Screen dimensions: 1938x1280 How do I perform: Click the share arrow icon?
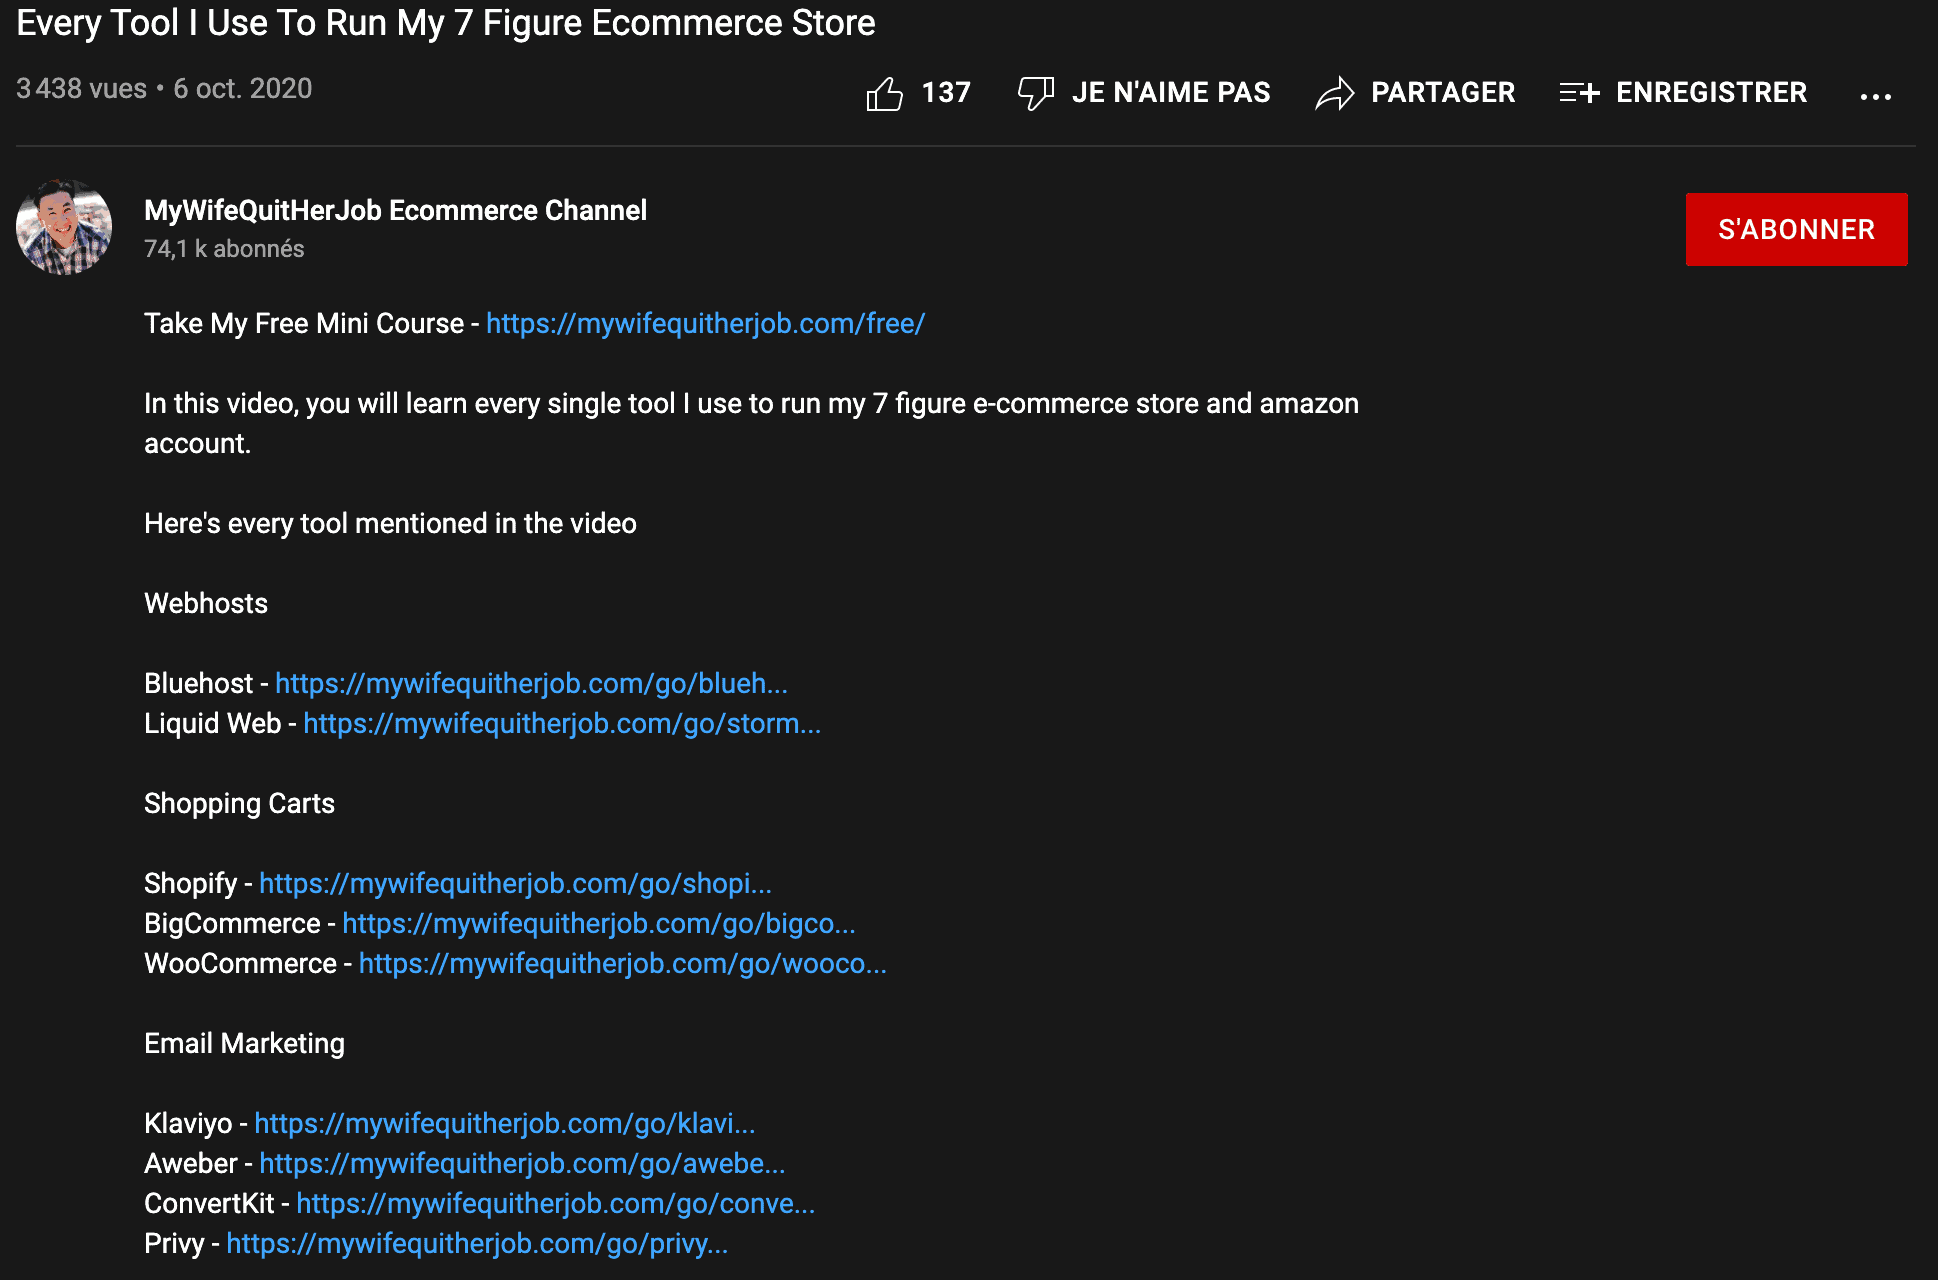[1335, 94]
